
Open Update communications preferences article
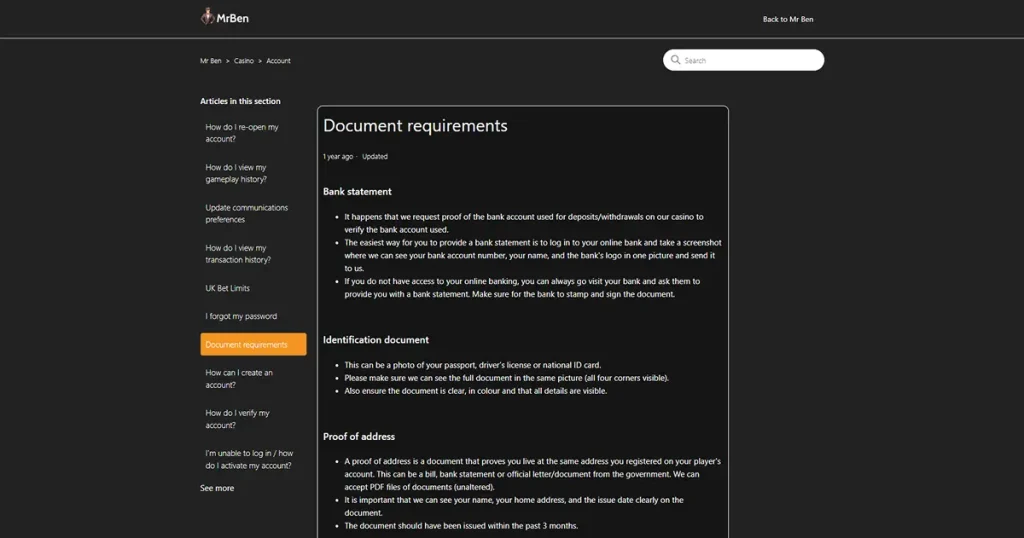tap(246, 214)
